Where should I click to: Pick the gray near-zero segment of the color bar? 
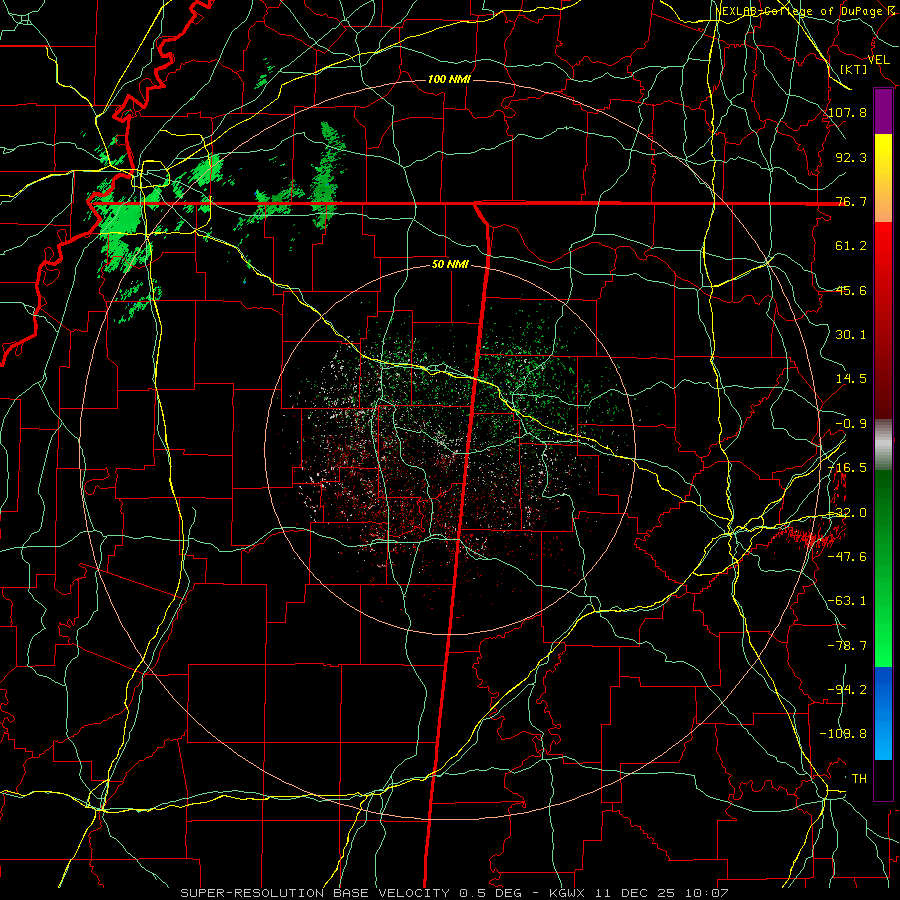pyautogui.click(x=883, y=444)
